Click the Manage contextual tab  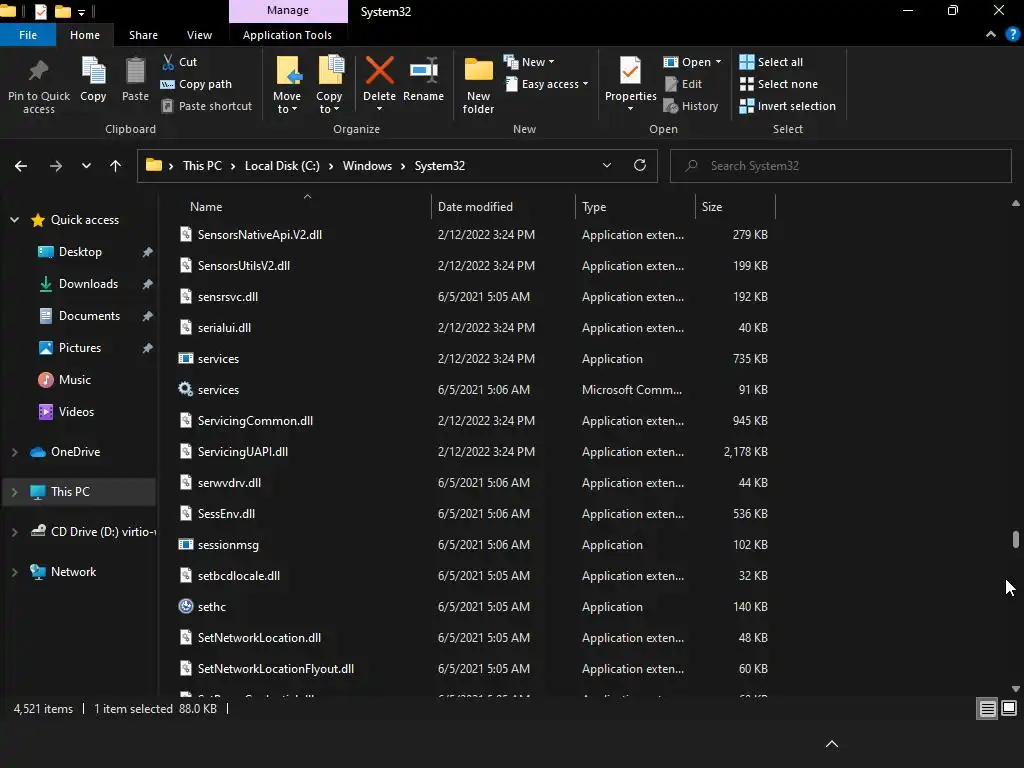pos(288,10)
